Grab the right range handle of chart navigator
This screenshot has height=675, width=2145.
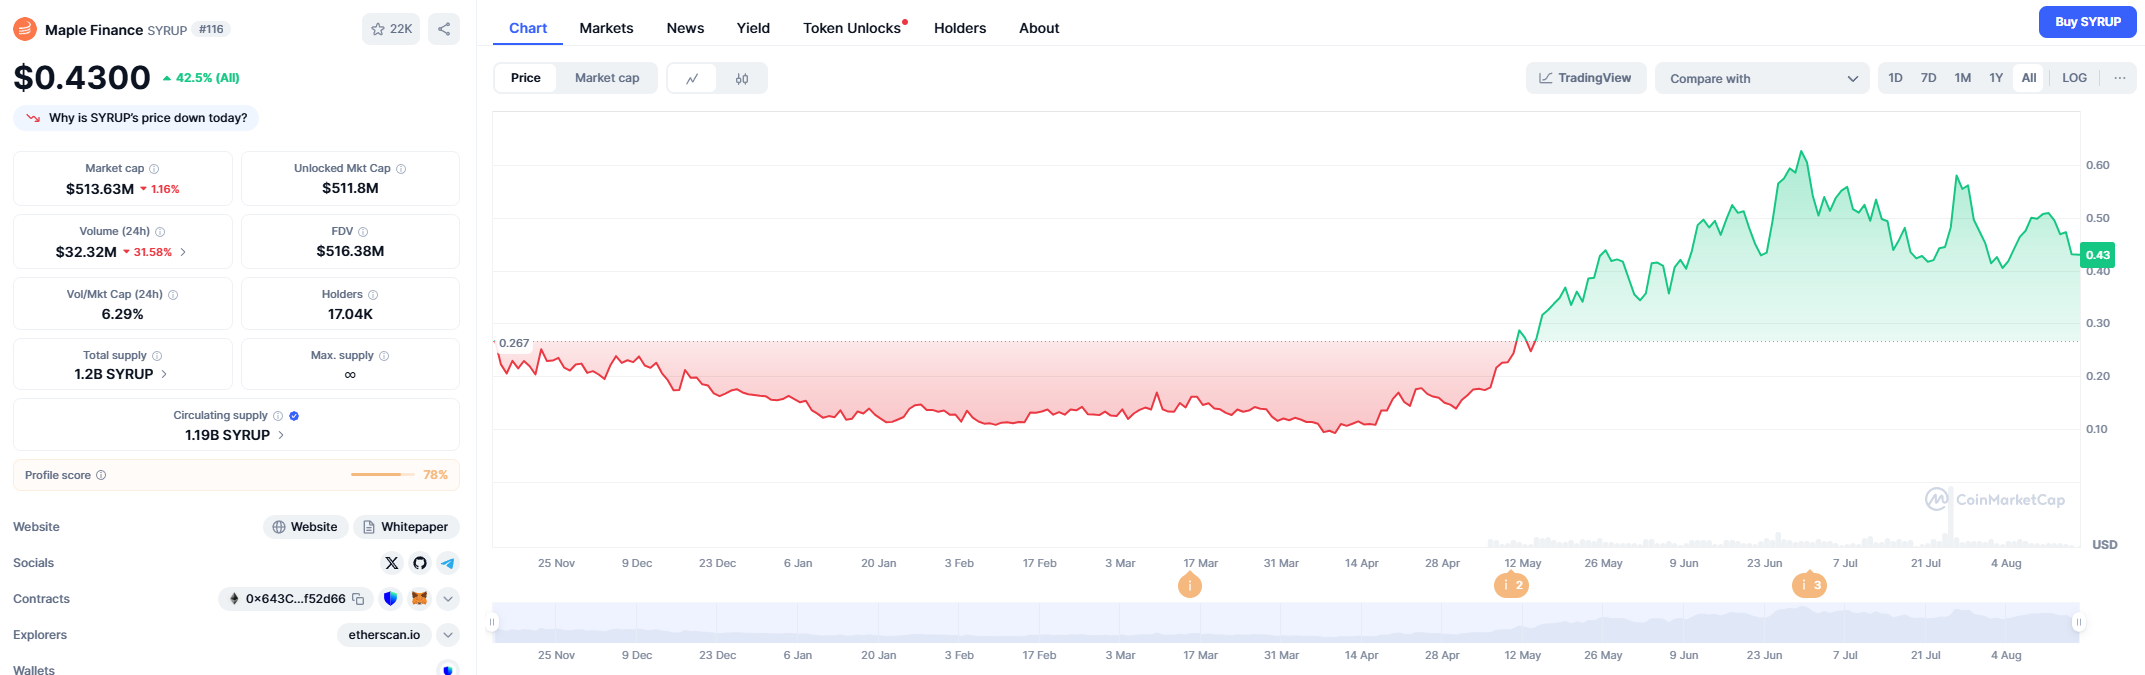tap(2078, 622)
